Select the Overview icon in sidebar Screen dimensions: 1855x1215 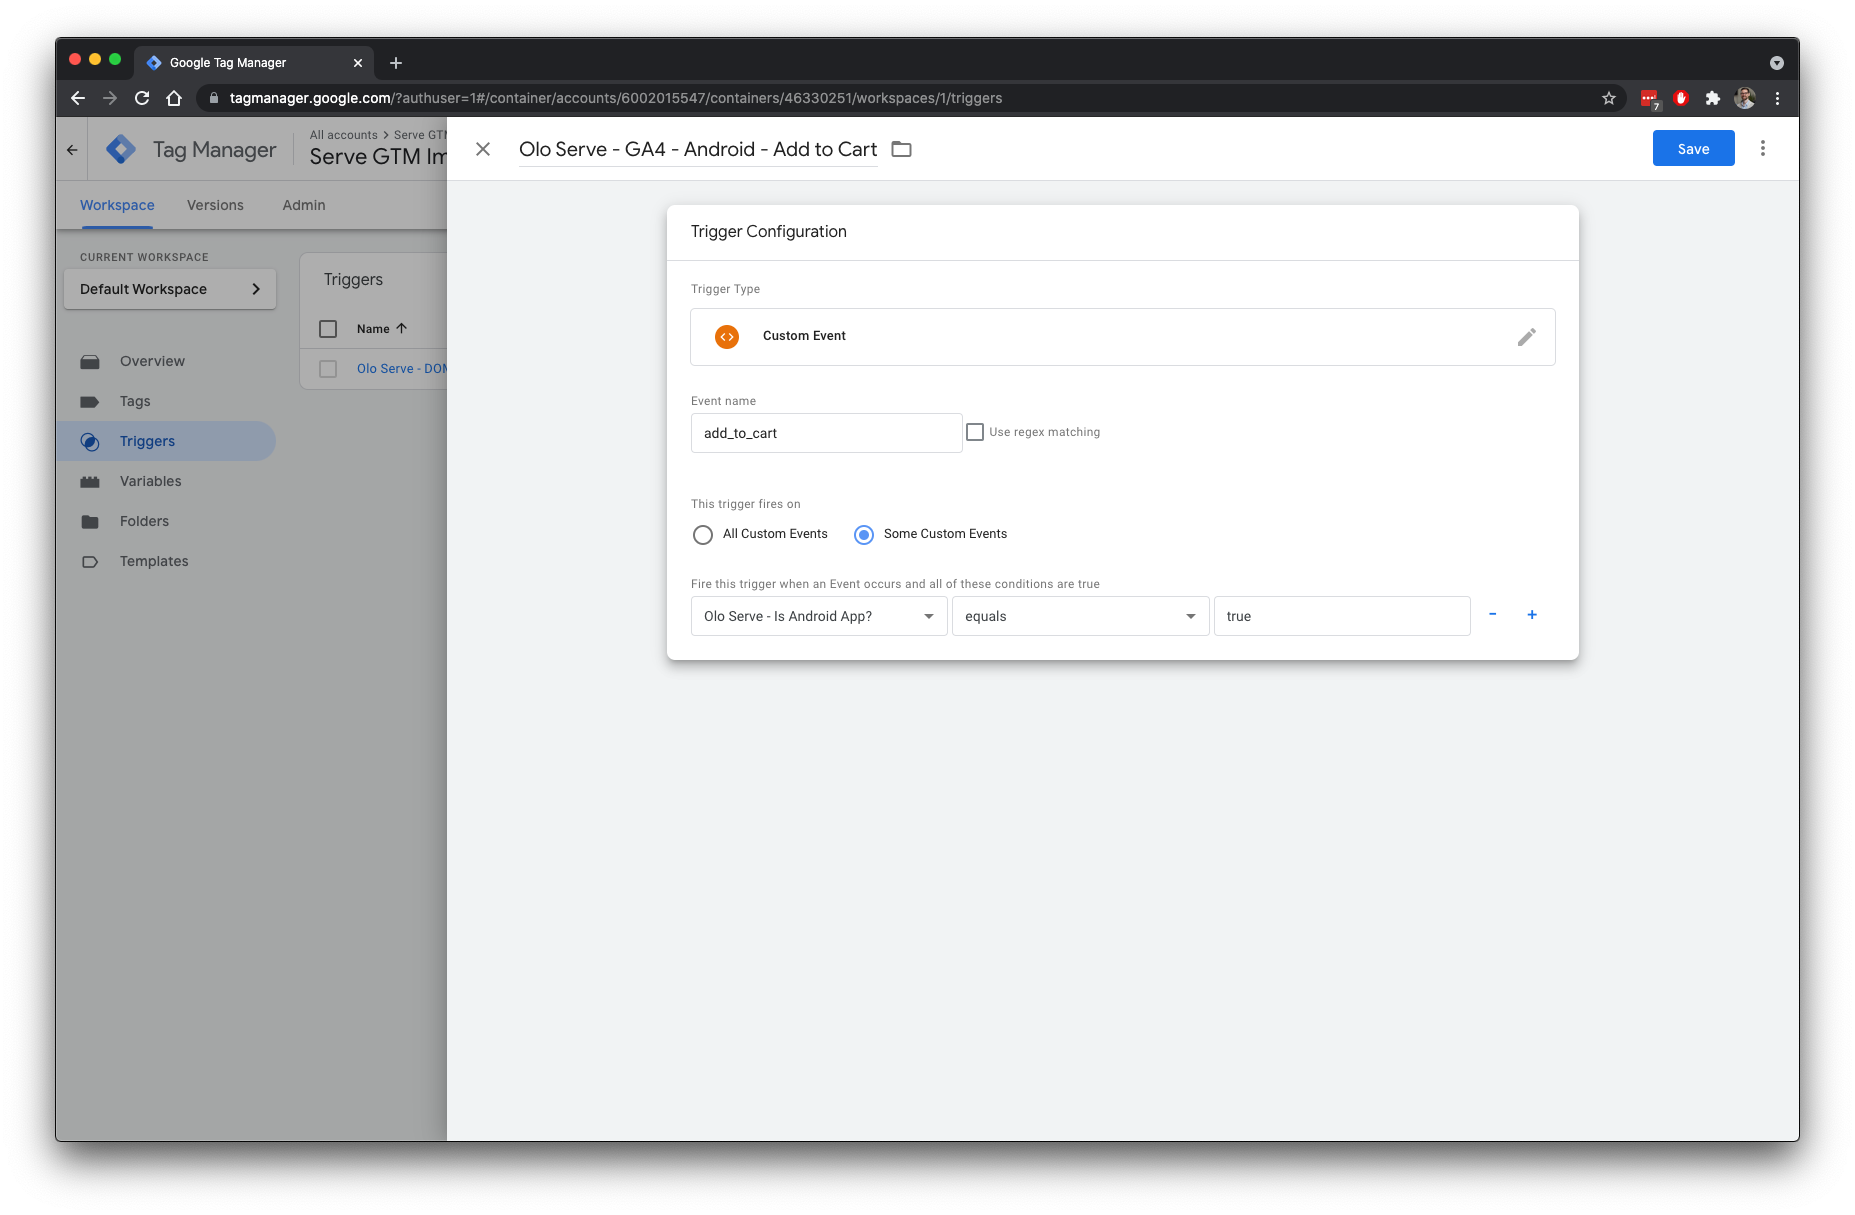[x=91, y=361]
